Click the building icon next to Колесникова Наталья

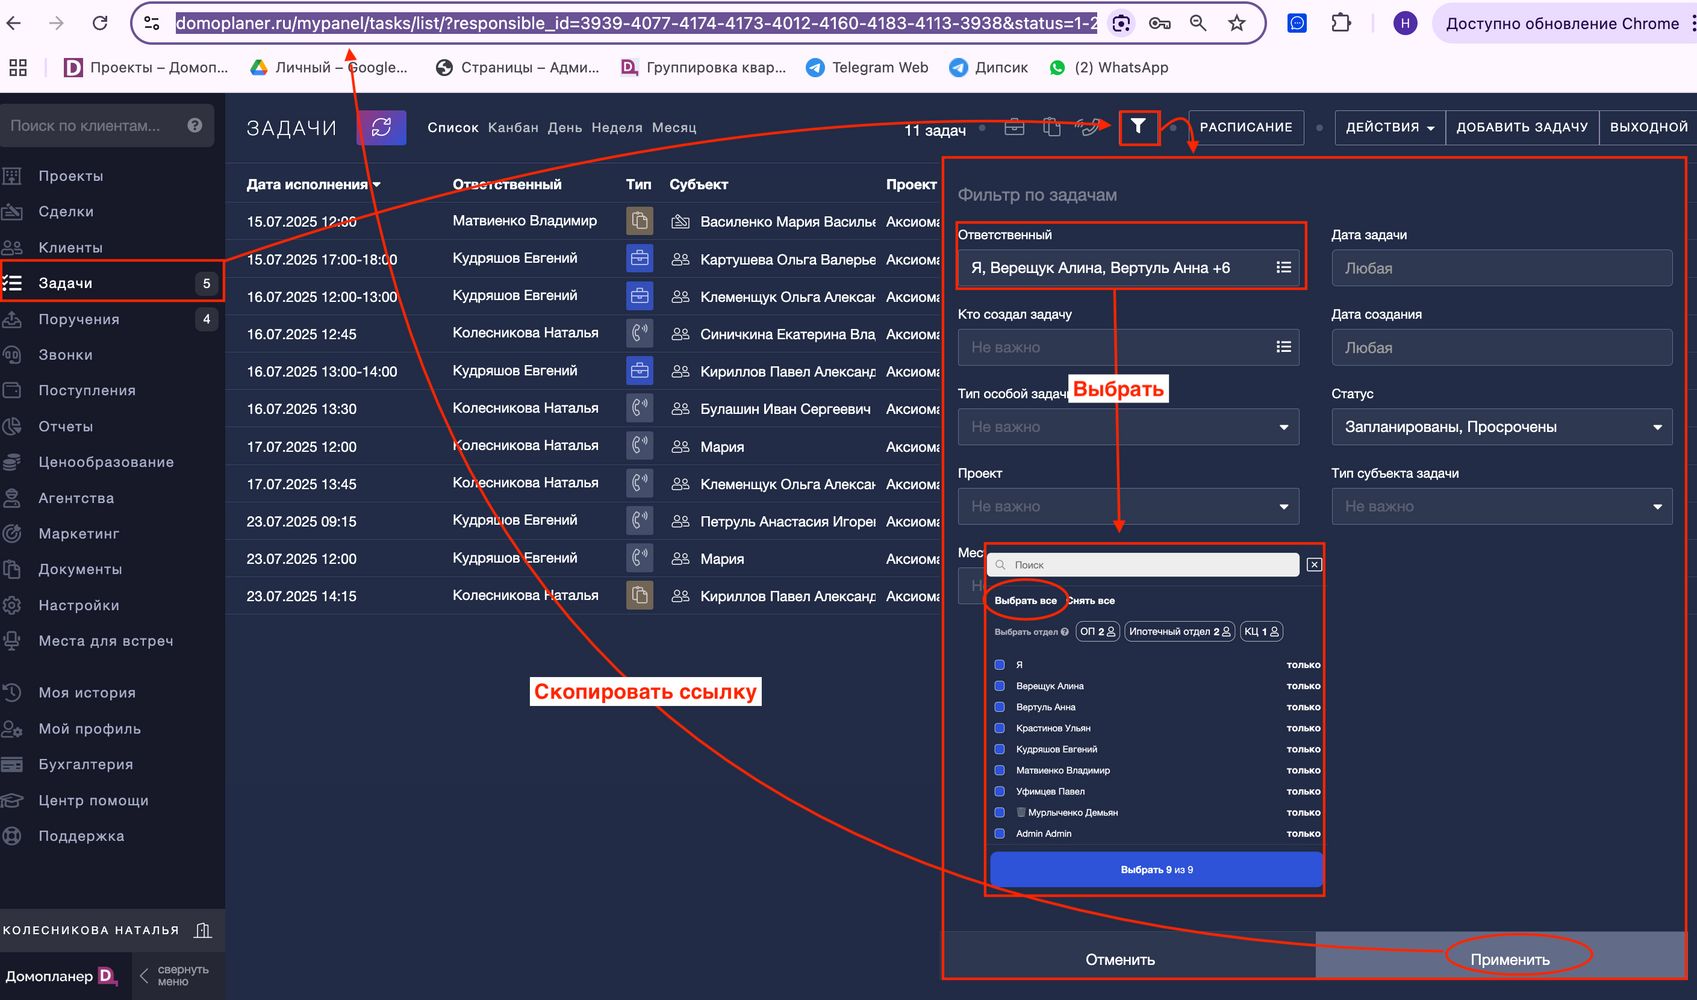(203, 931)
